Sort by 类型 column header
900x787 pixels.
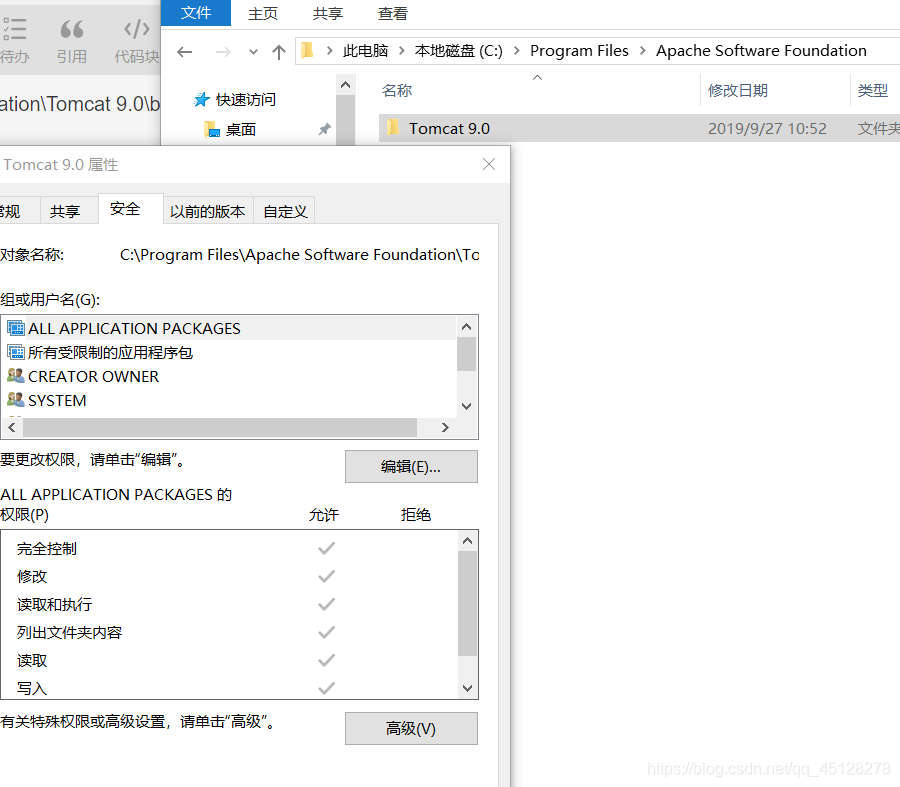(872, 91)
